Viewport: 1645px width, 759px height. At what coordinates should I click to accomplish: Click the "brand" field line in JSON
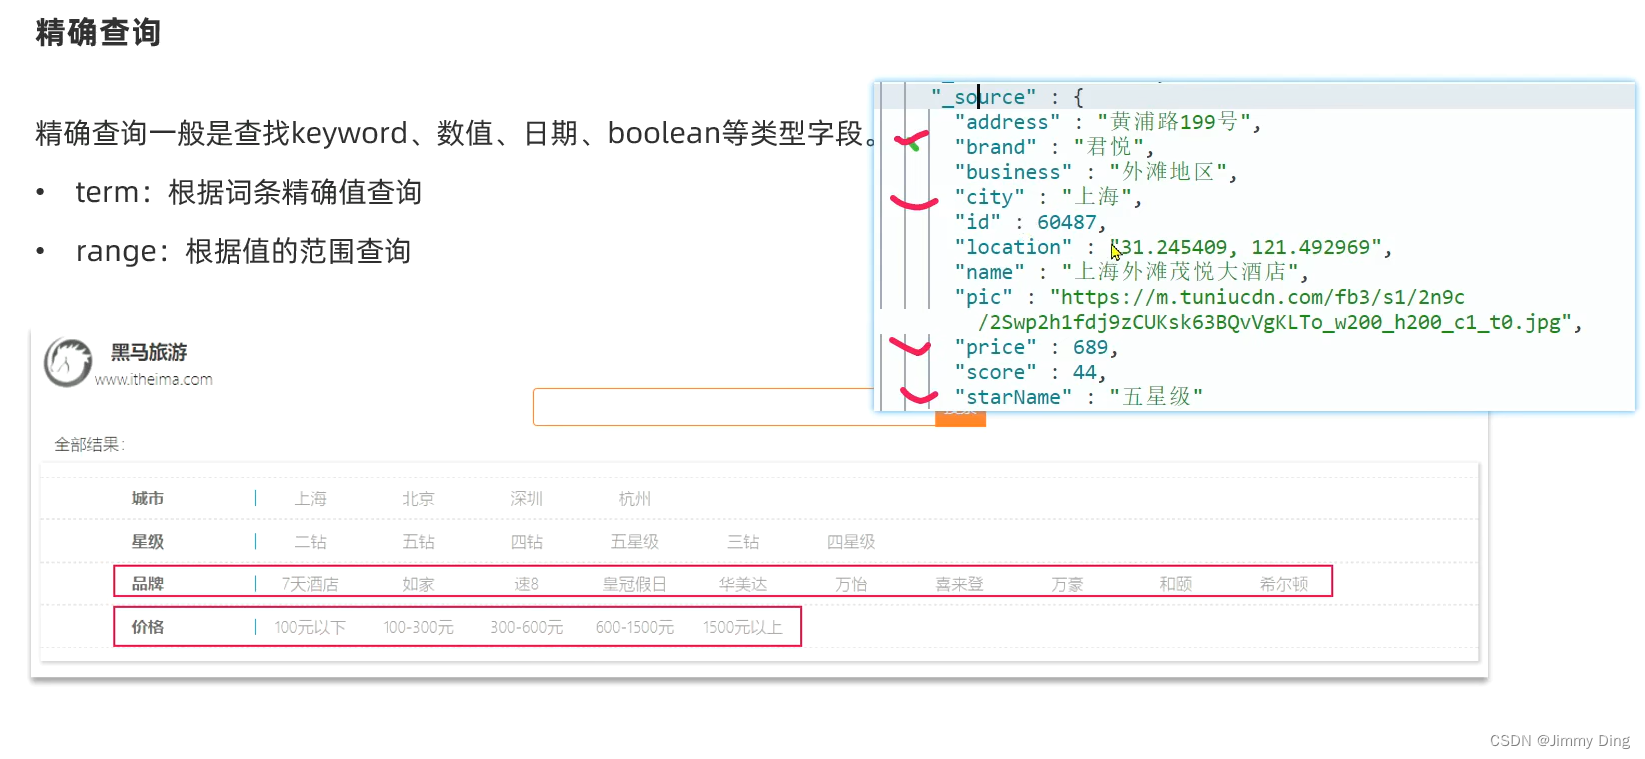(x=1055, y=147)
